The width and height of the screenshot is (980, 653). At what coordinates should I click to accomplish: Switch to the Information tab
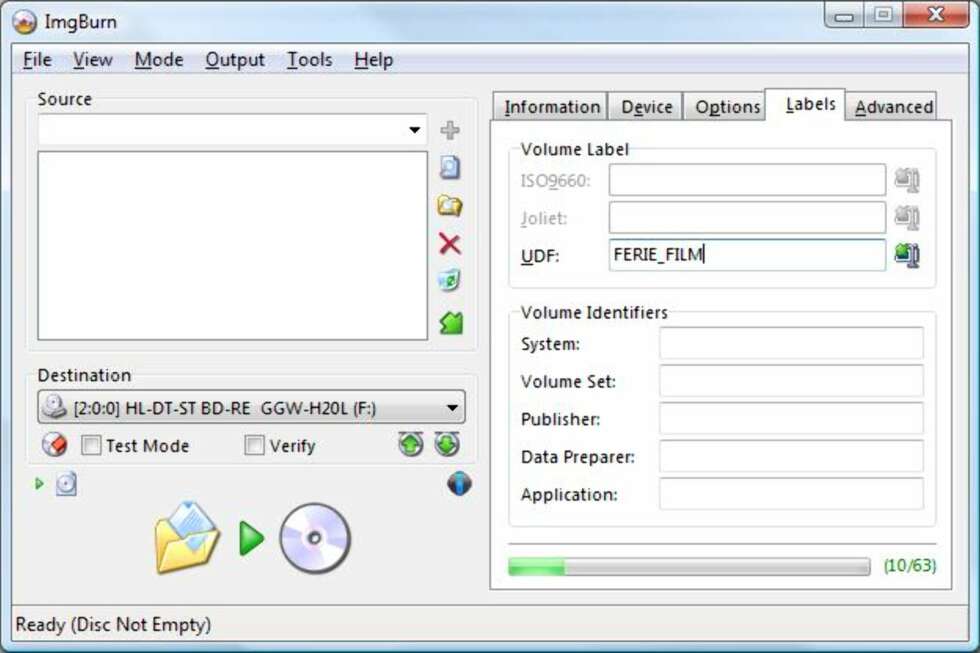[x=550, y=107]
